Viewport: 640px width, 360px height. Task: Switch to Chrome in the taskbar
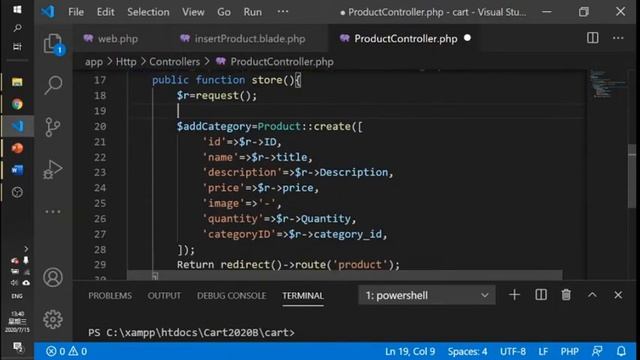click(x=17, y=104)
